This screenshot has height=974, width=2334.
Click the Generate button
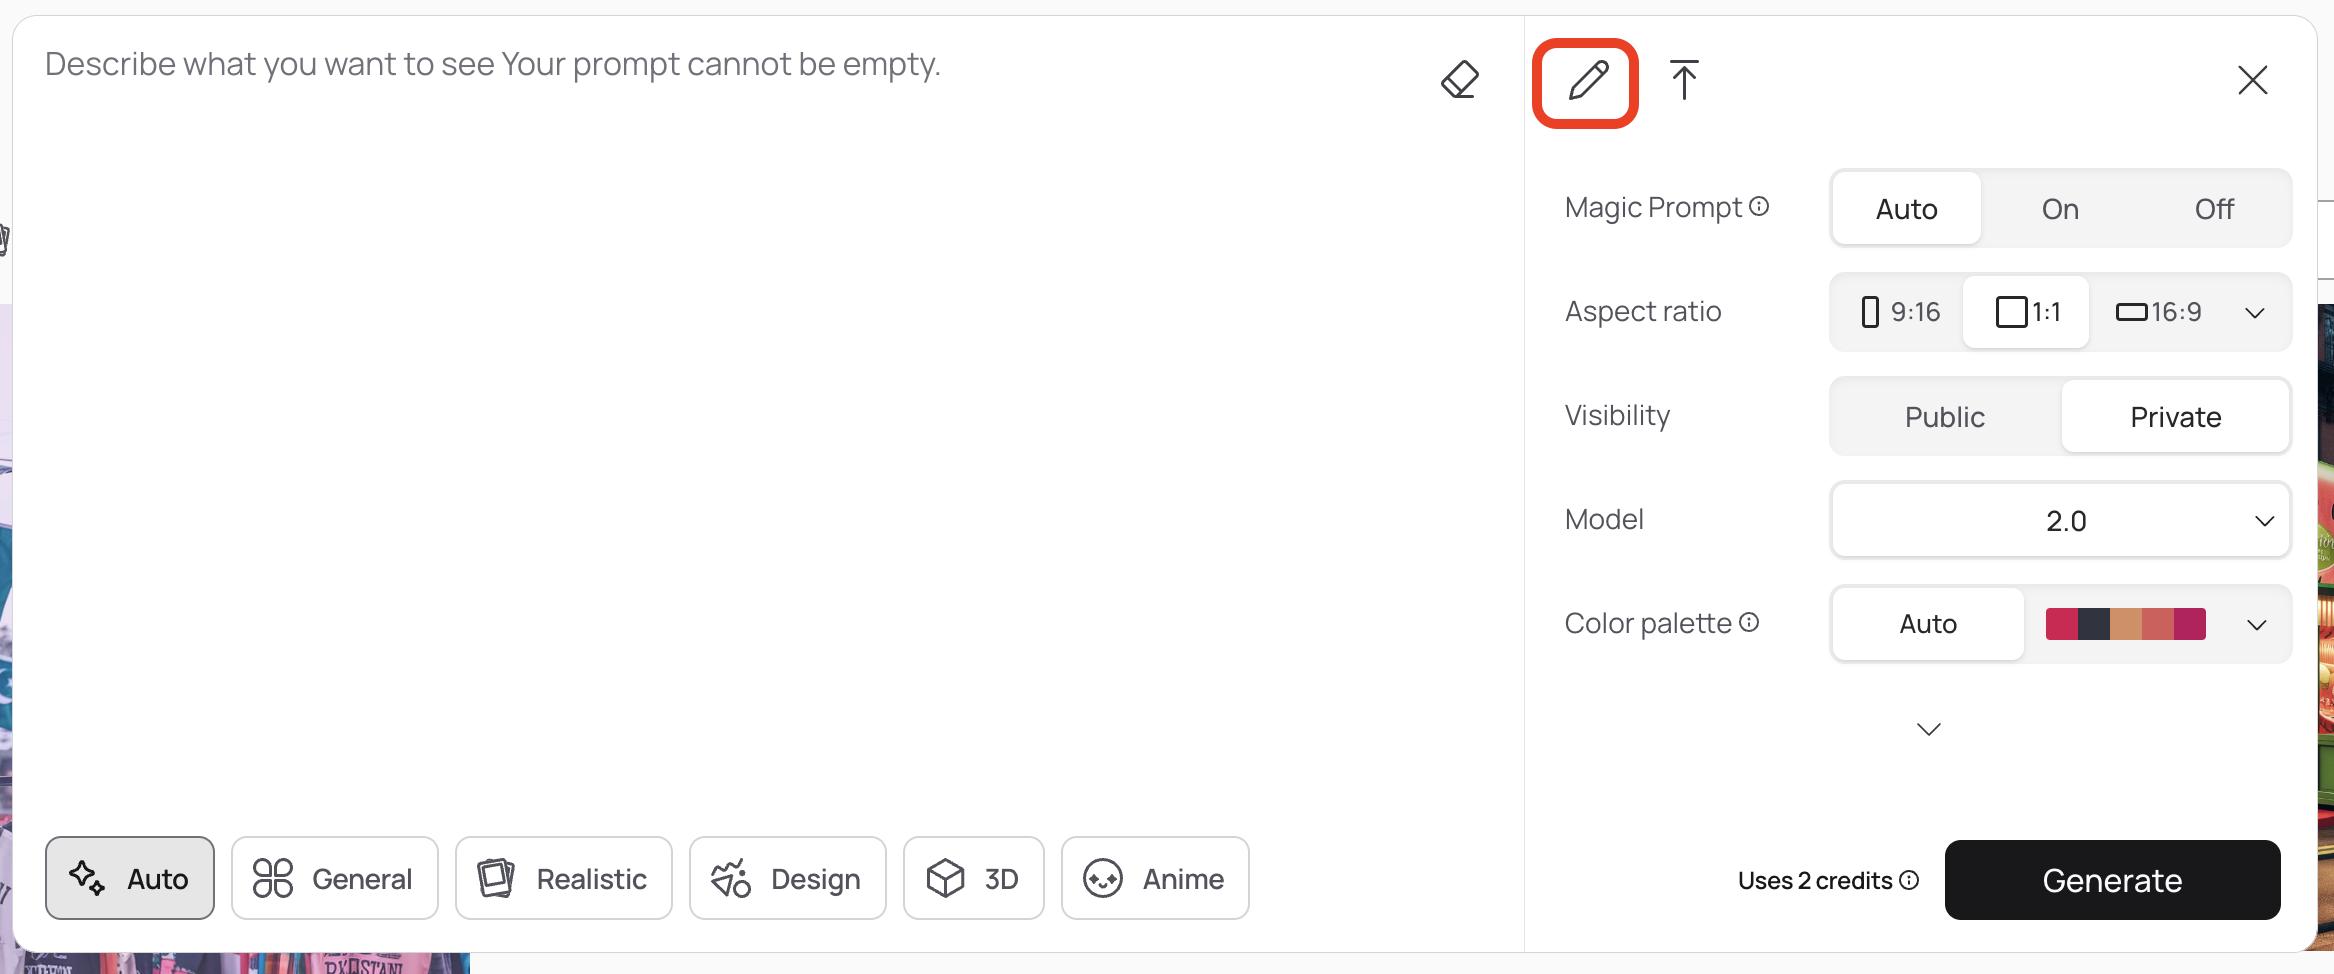tap(2112, 880)
